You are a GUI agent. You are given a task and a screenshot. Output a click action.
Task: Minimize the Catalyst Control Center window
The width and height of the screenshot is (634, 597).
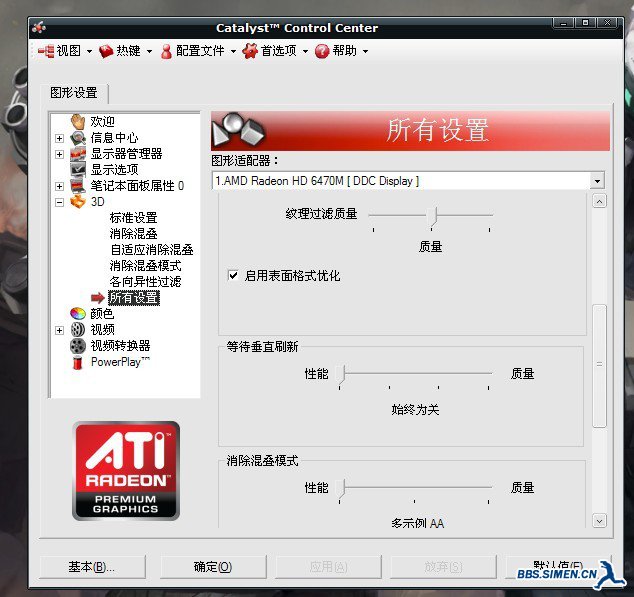tap(564, 23)
